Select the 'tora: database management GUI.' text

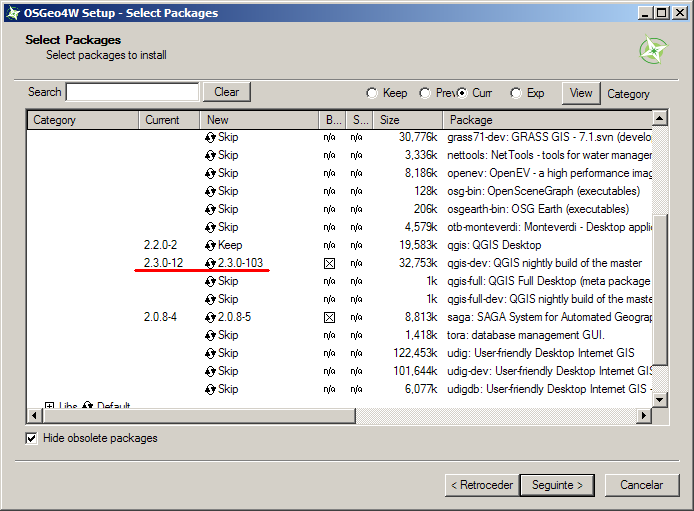point(526,335)
